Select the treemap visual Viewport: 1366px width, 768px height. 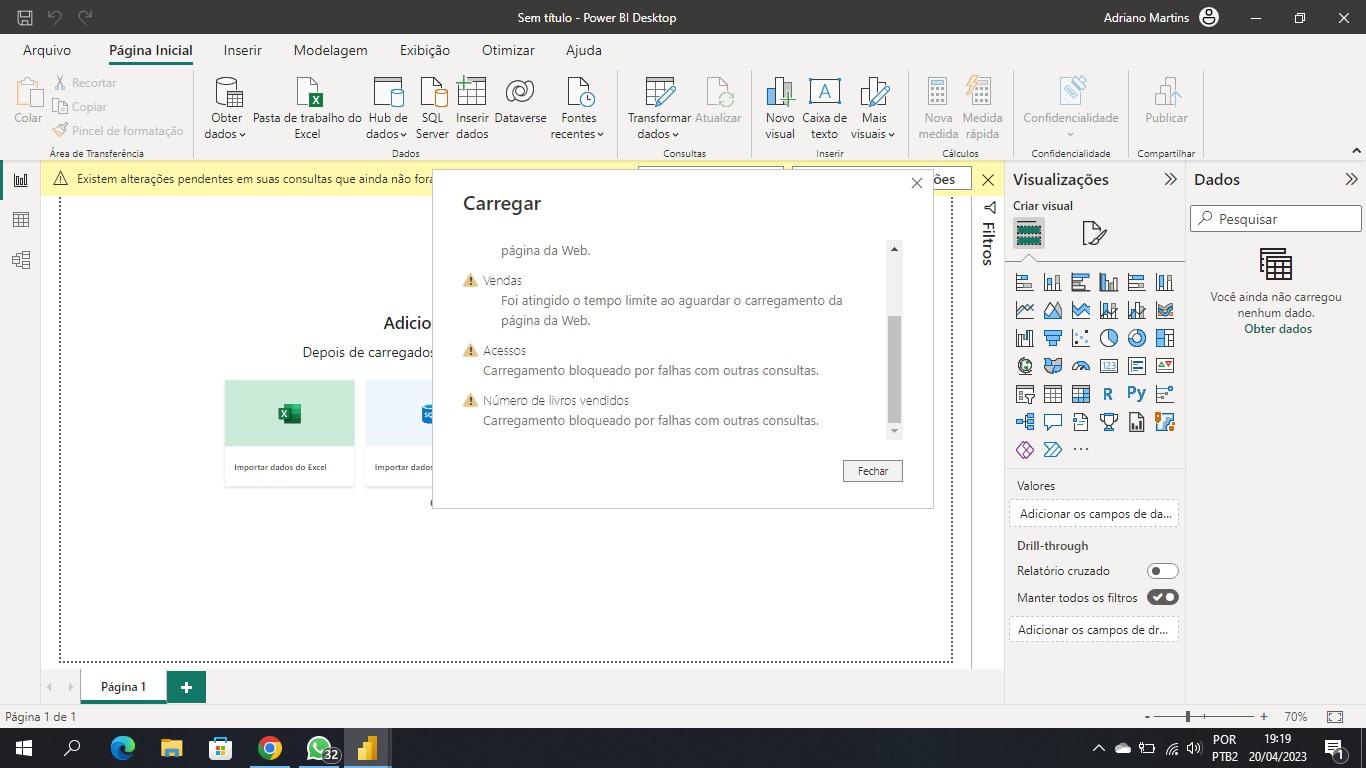[x=1165, y=338]
